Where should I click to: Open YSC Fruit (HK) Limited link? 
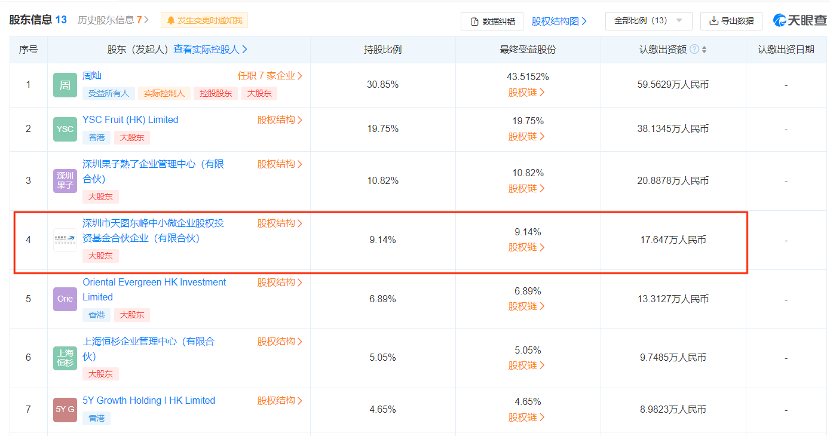130,120
